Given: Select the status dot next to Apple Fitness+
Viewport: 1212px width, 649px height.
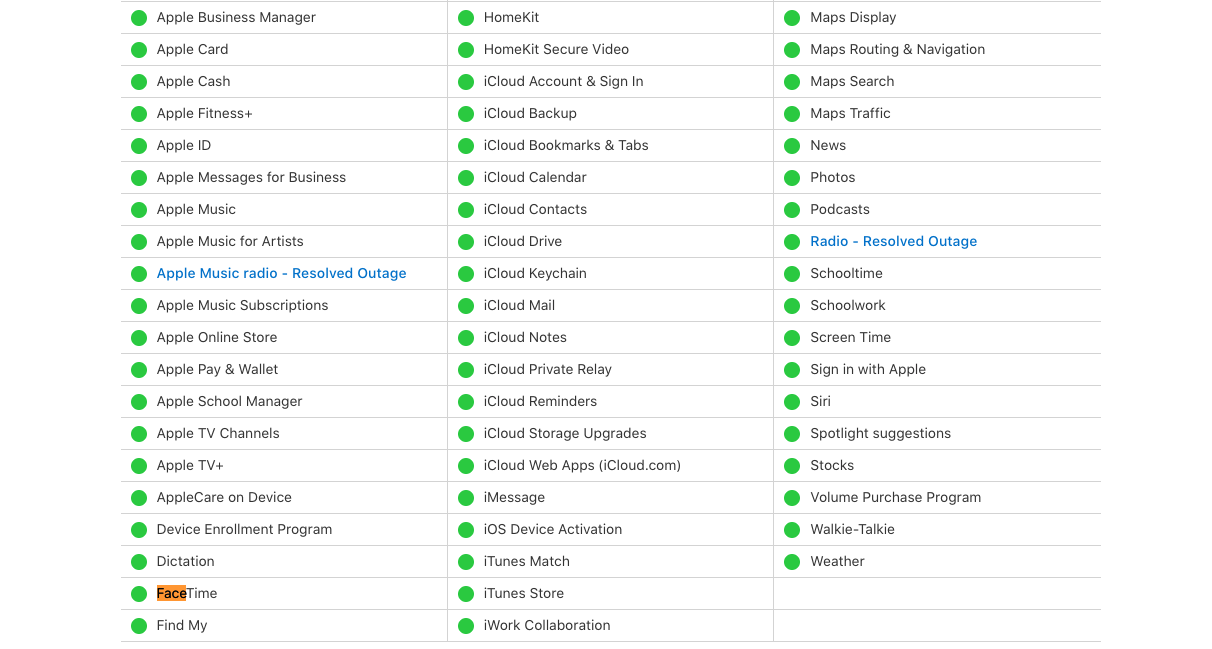Looking at the screenshot, I should [139, 114].
